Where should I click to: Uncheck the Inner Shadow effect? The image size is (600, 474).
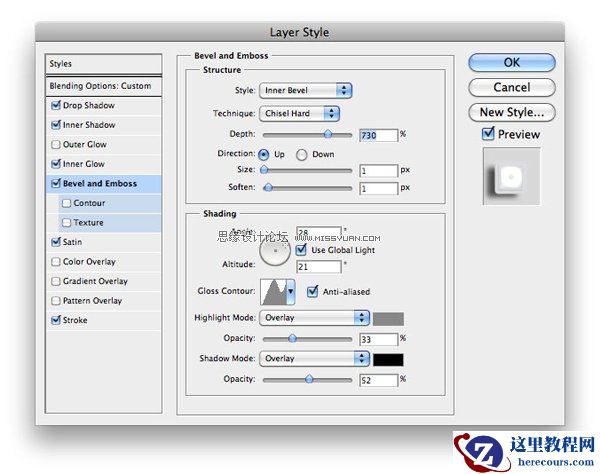[56, 125]
